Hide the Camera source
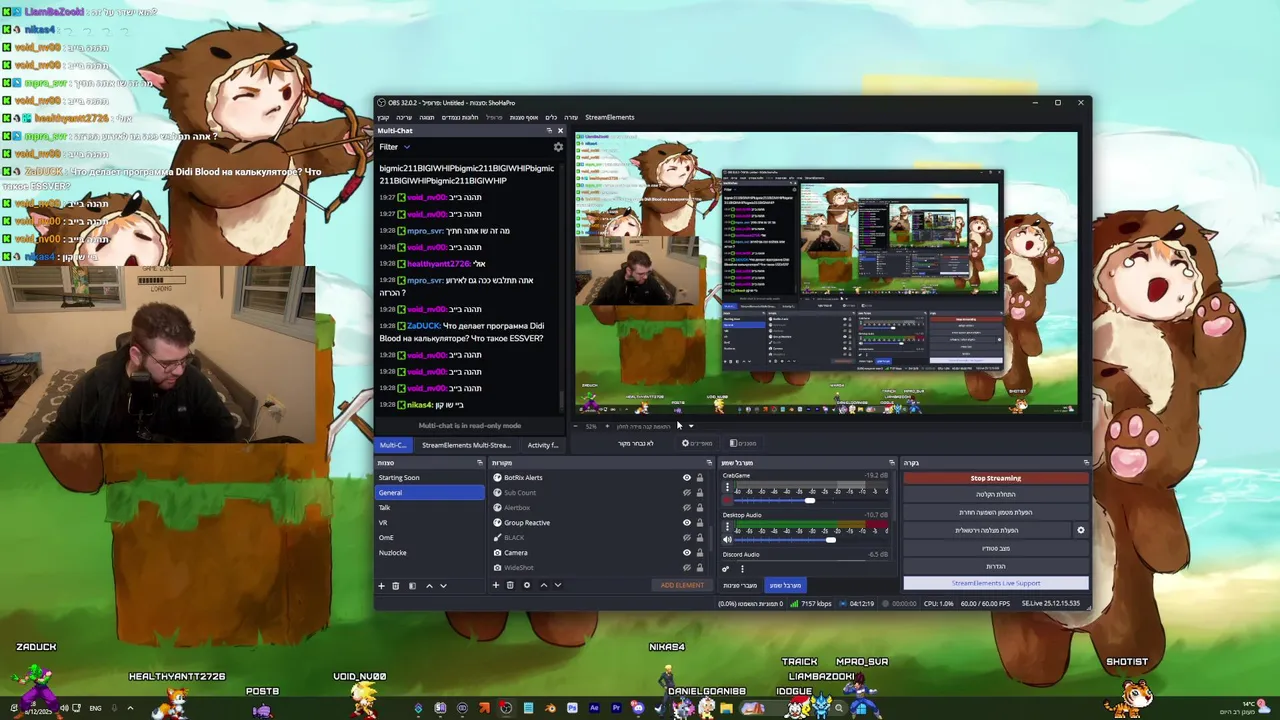Viewport: 1280px width, 720px height. 687,553
